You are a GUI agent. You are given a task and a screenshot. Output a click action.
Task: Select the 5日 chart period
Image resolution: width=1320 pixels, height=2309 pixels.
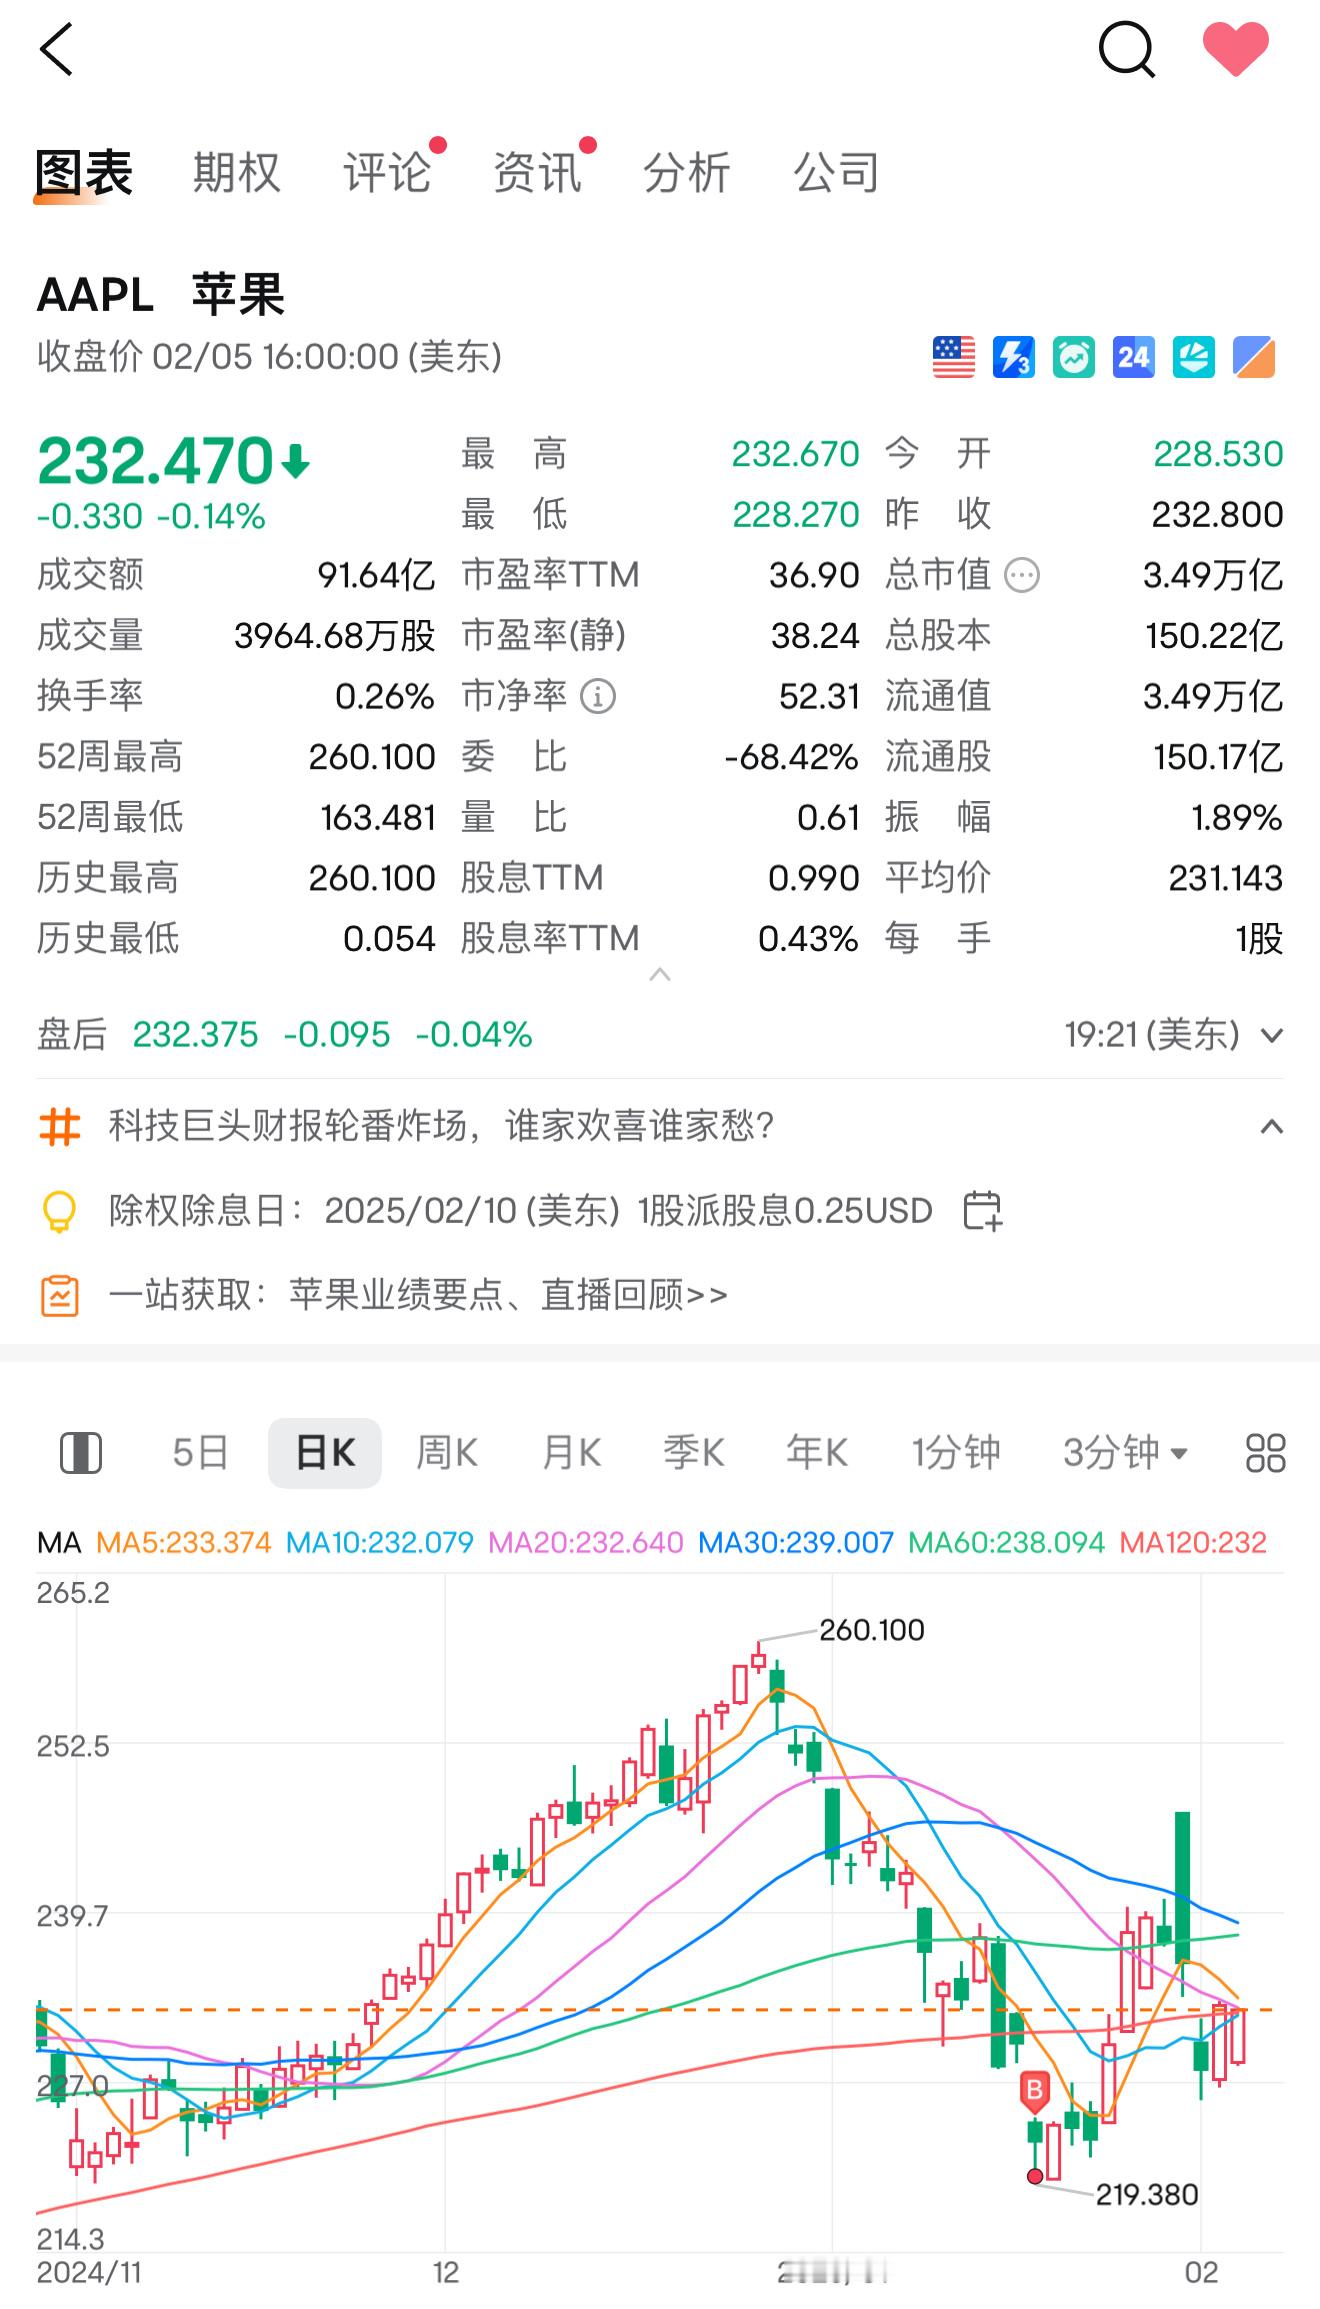pos(200,1453)
